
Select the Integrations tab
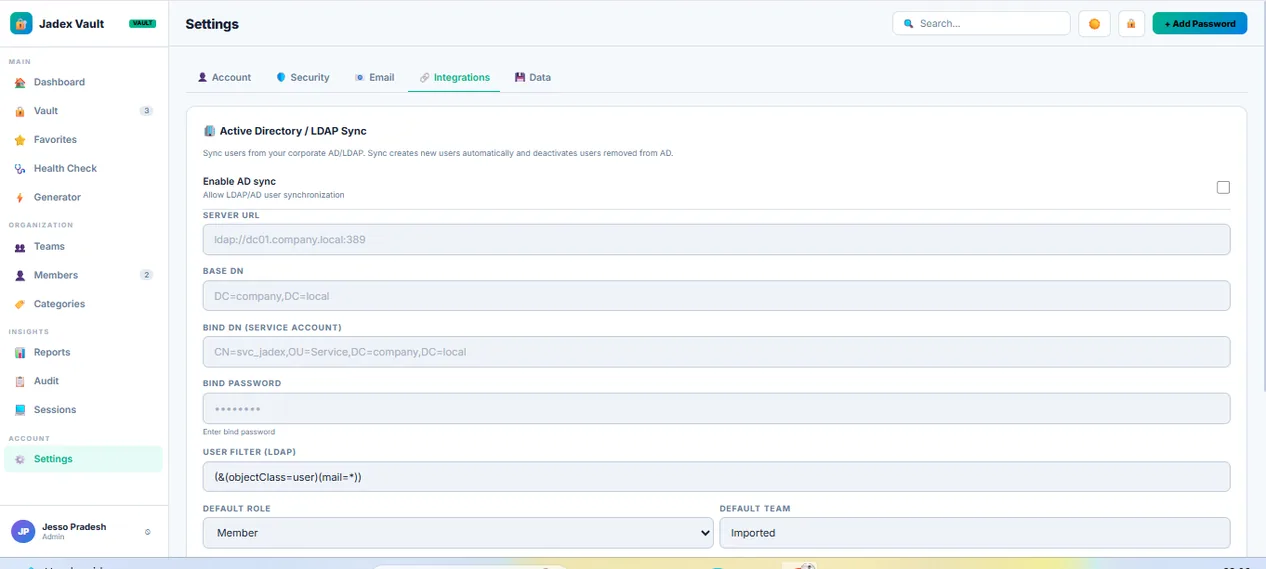tap(454, 77)
